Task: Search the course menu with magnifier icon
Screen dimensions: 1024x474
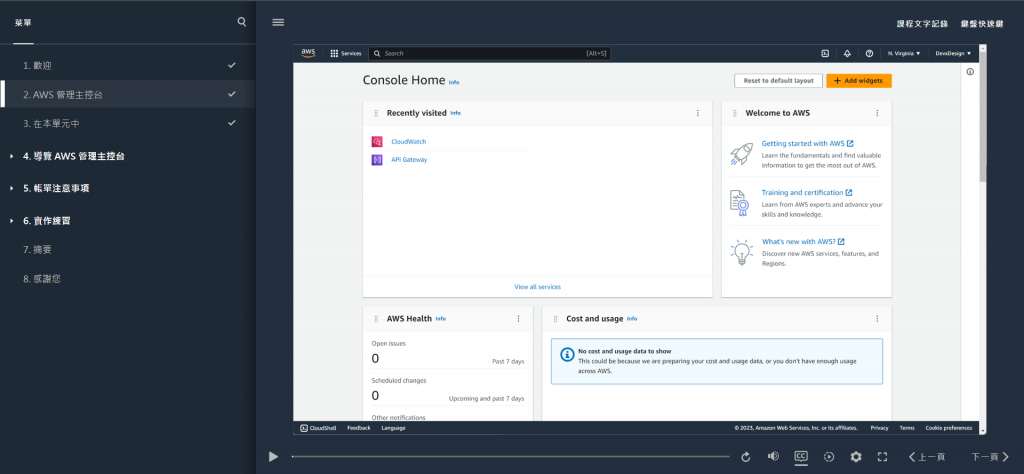Action: pos(242,22)
